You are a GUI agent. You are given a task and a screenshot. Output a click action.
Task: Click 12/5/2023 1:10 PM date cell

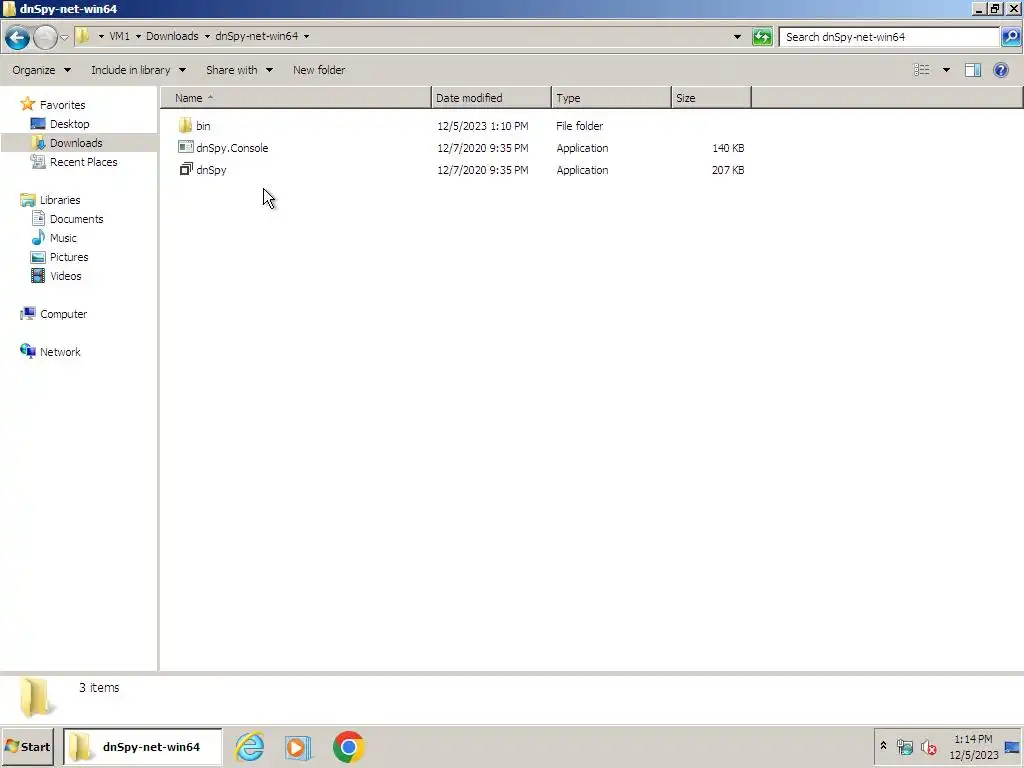483,126
